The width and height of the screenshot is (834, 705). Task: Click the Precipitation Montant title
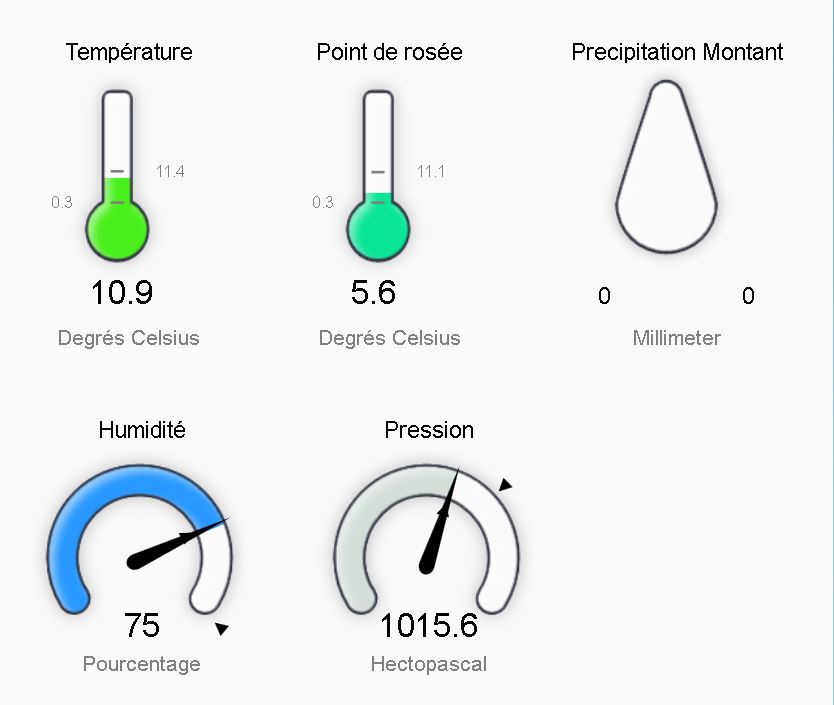point(677,52)
